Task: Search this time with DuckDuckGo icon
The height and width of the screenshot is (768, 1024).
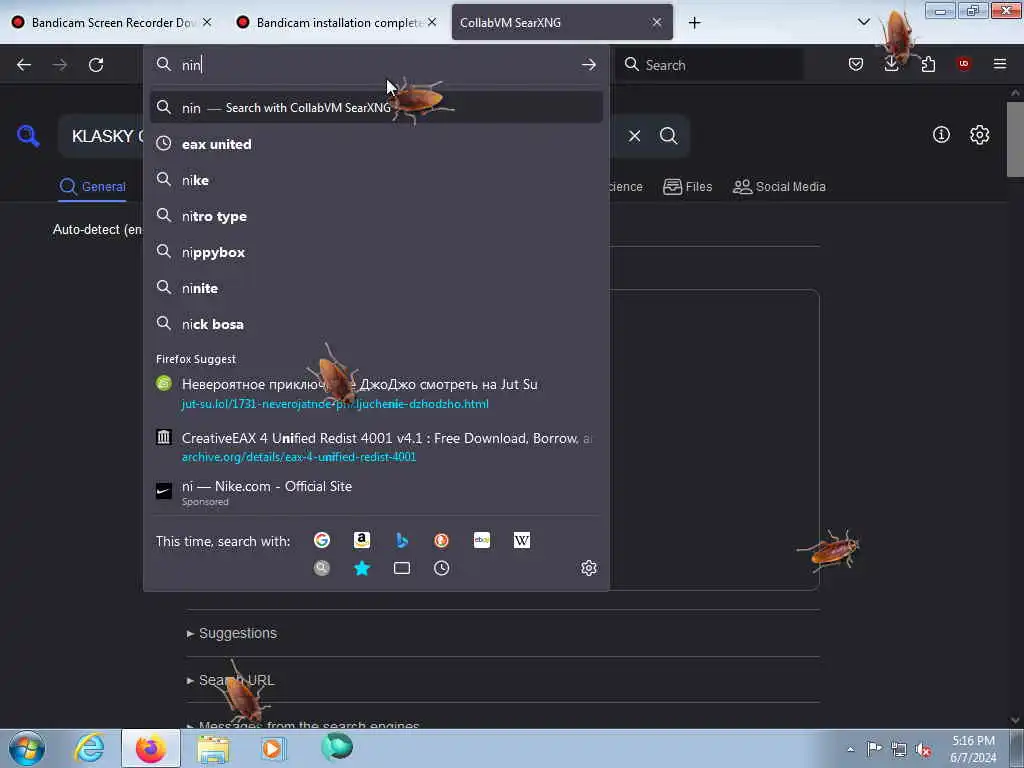Action: pos(441,540)
